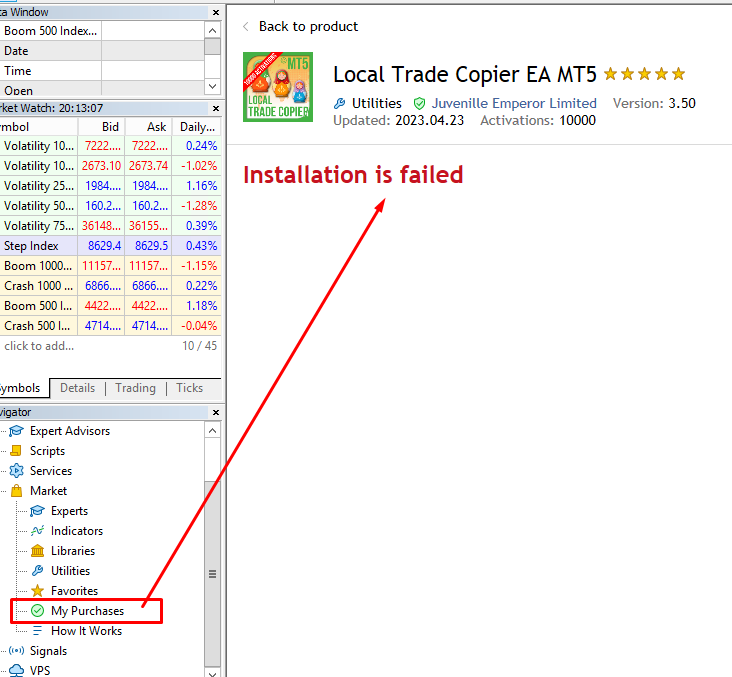Select My Purchases in the Market tree
Screen dimensions: 732x677
point(87,611)
